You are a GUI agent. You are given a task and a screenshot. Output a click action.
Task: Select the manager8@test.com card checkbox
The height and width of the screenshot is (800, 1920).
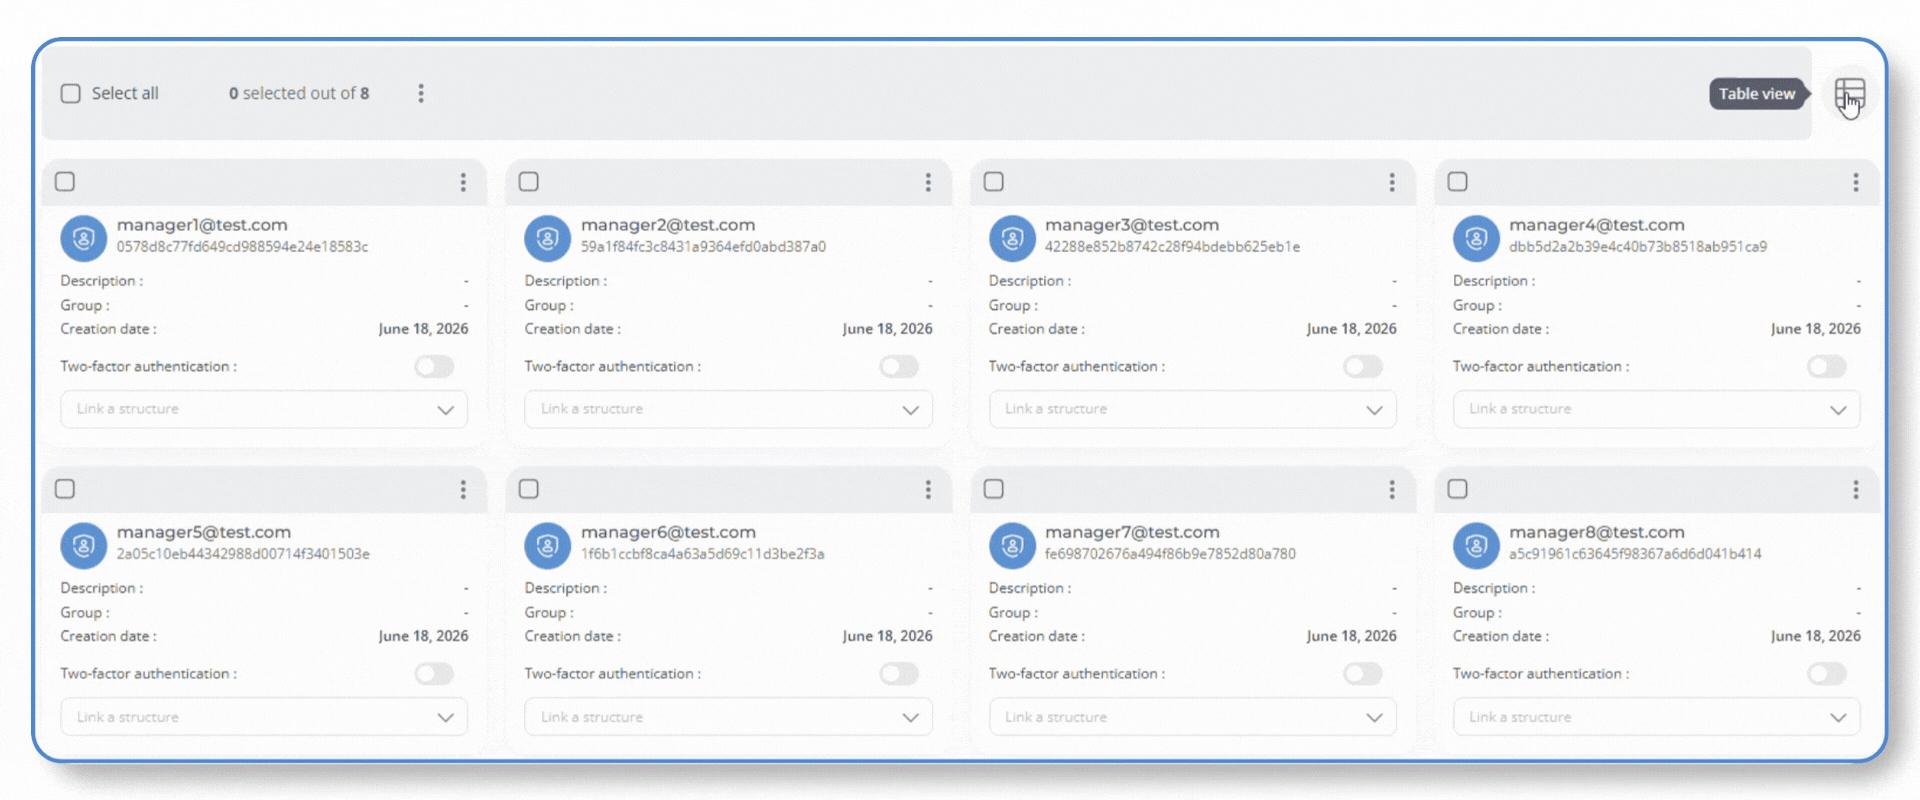click(x=1458, y=488)
